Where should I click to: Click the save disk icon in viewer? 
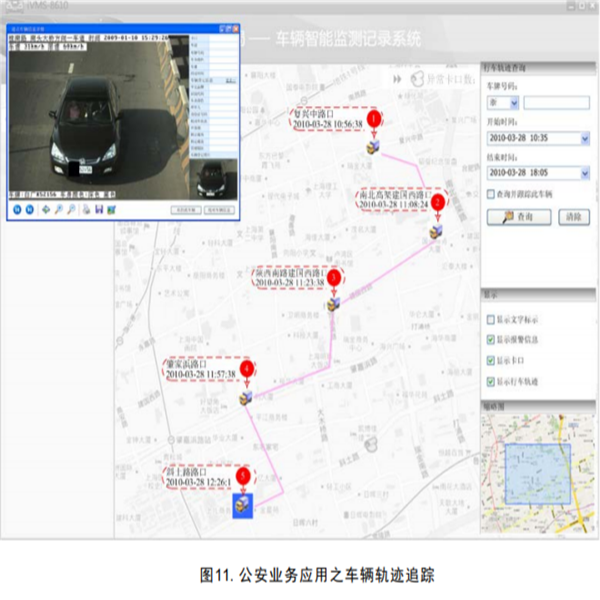tap(99, 210)
